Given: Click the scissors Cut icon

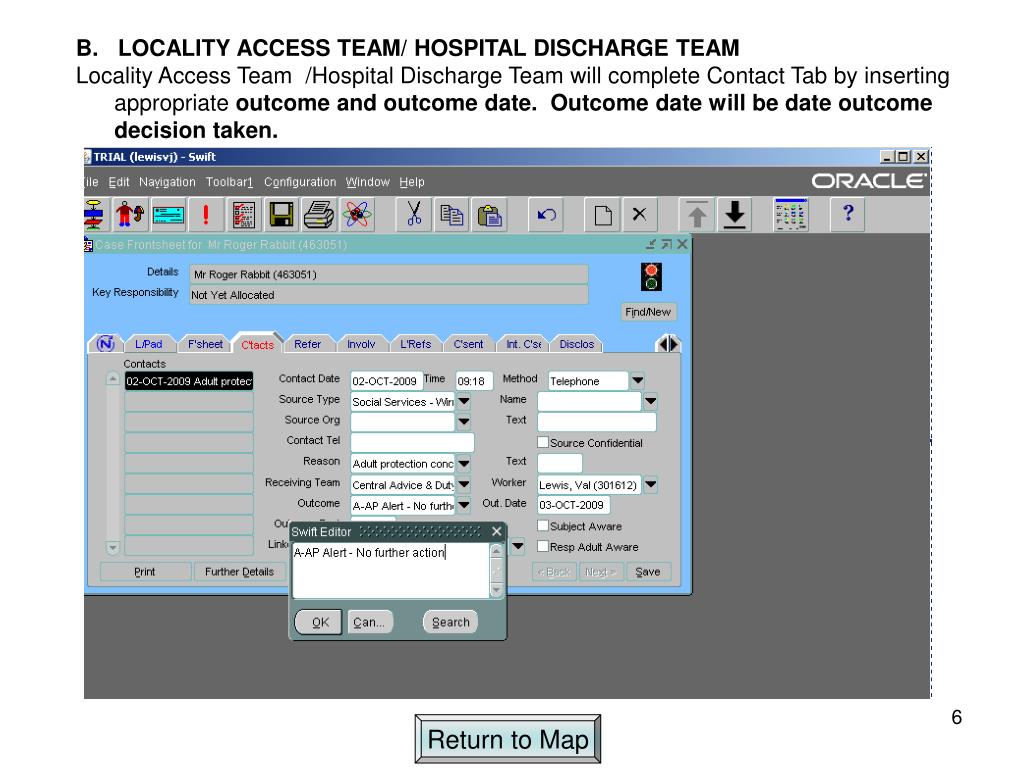Looking at the screenshot, I should pos(413,214).
